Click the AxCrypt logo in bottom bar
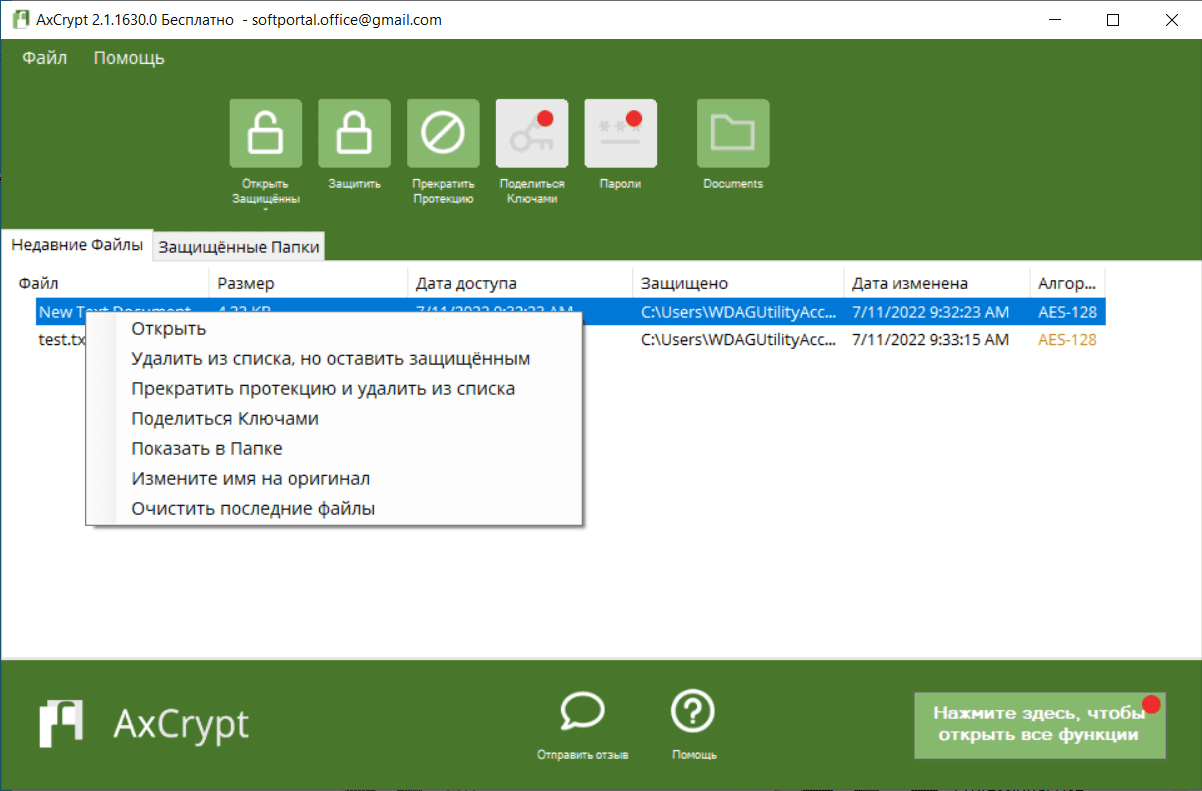Screen dimensions: 1202x791 point(144,722)
